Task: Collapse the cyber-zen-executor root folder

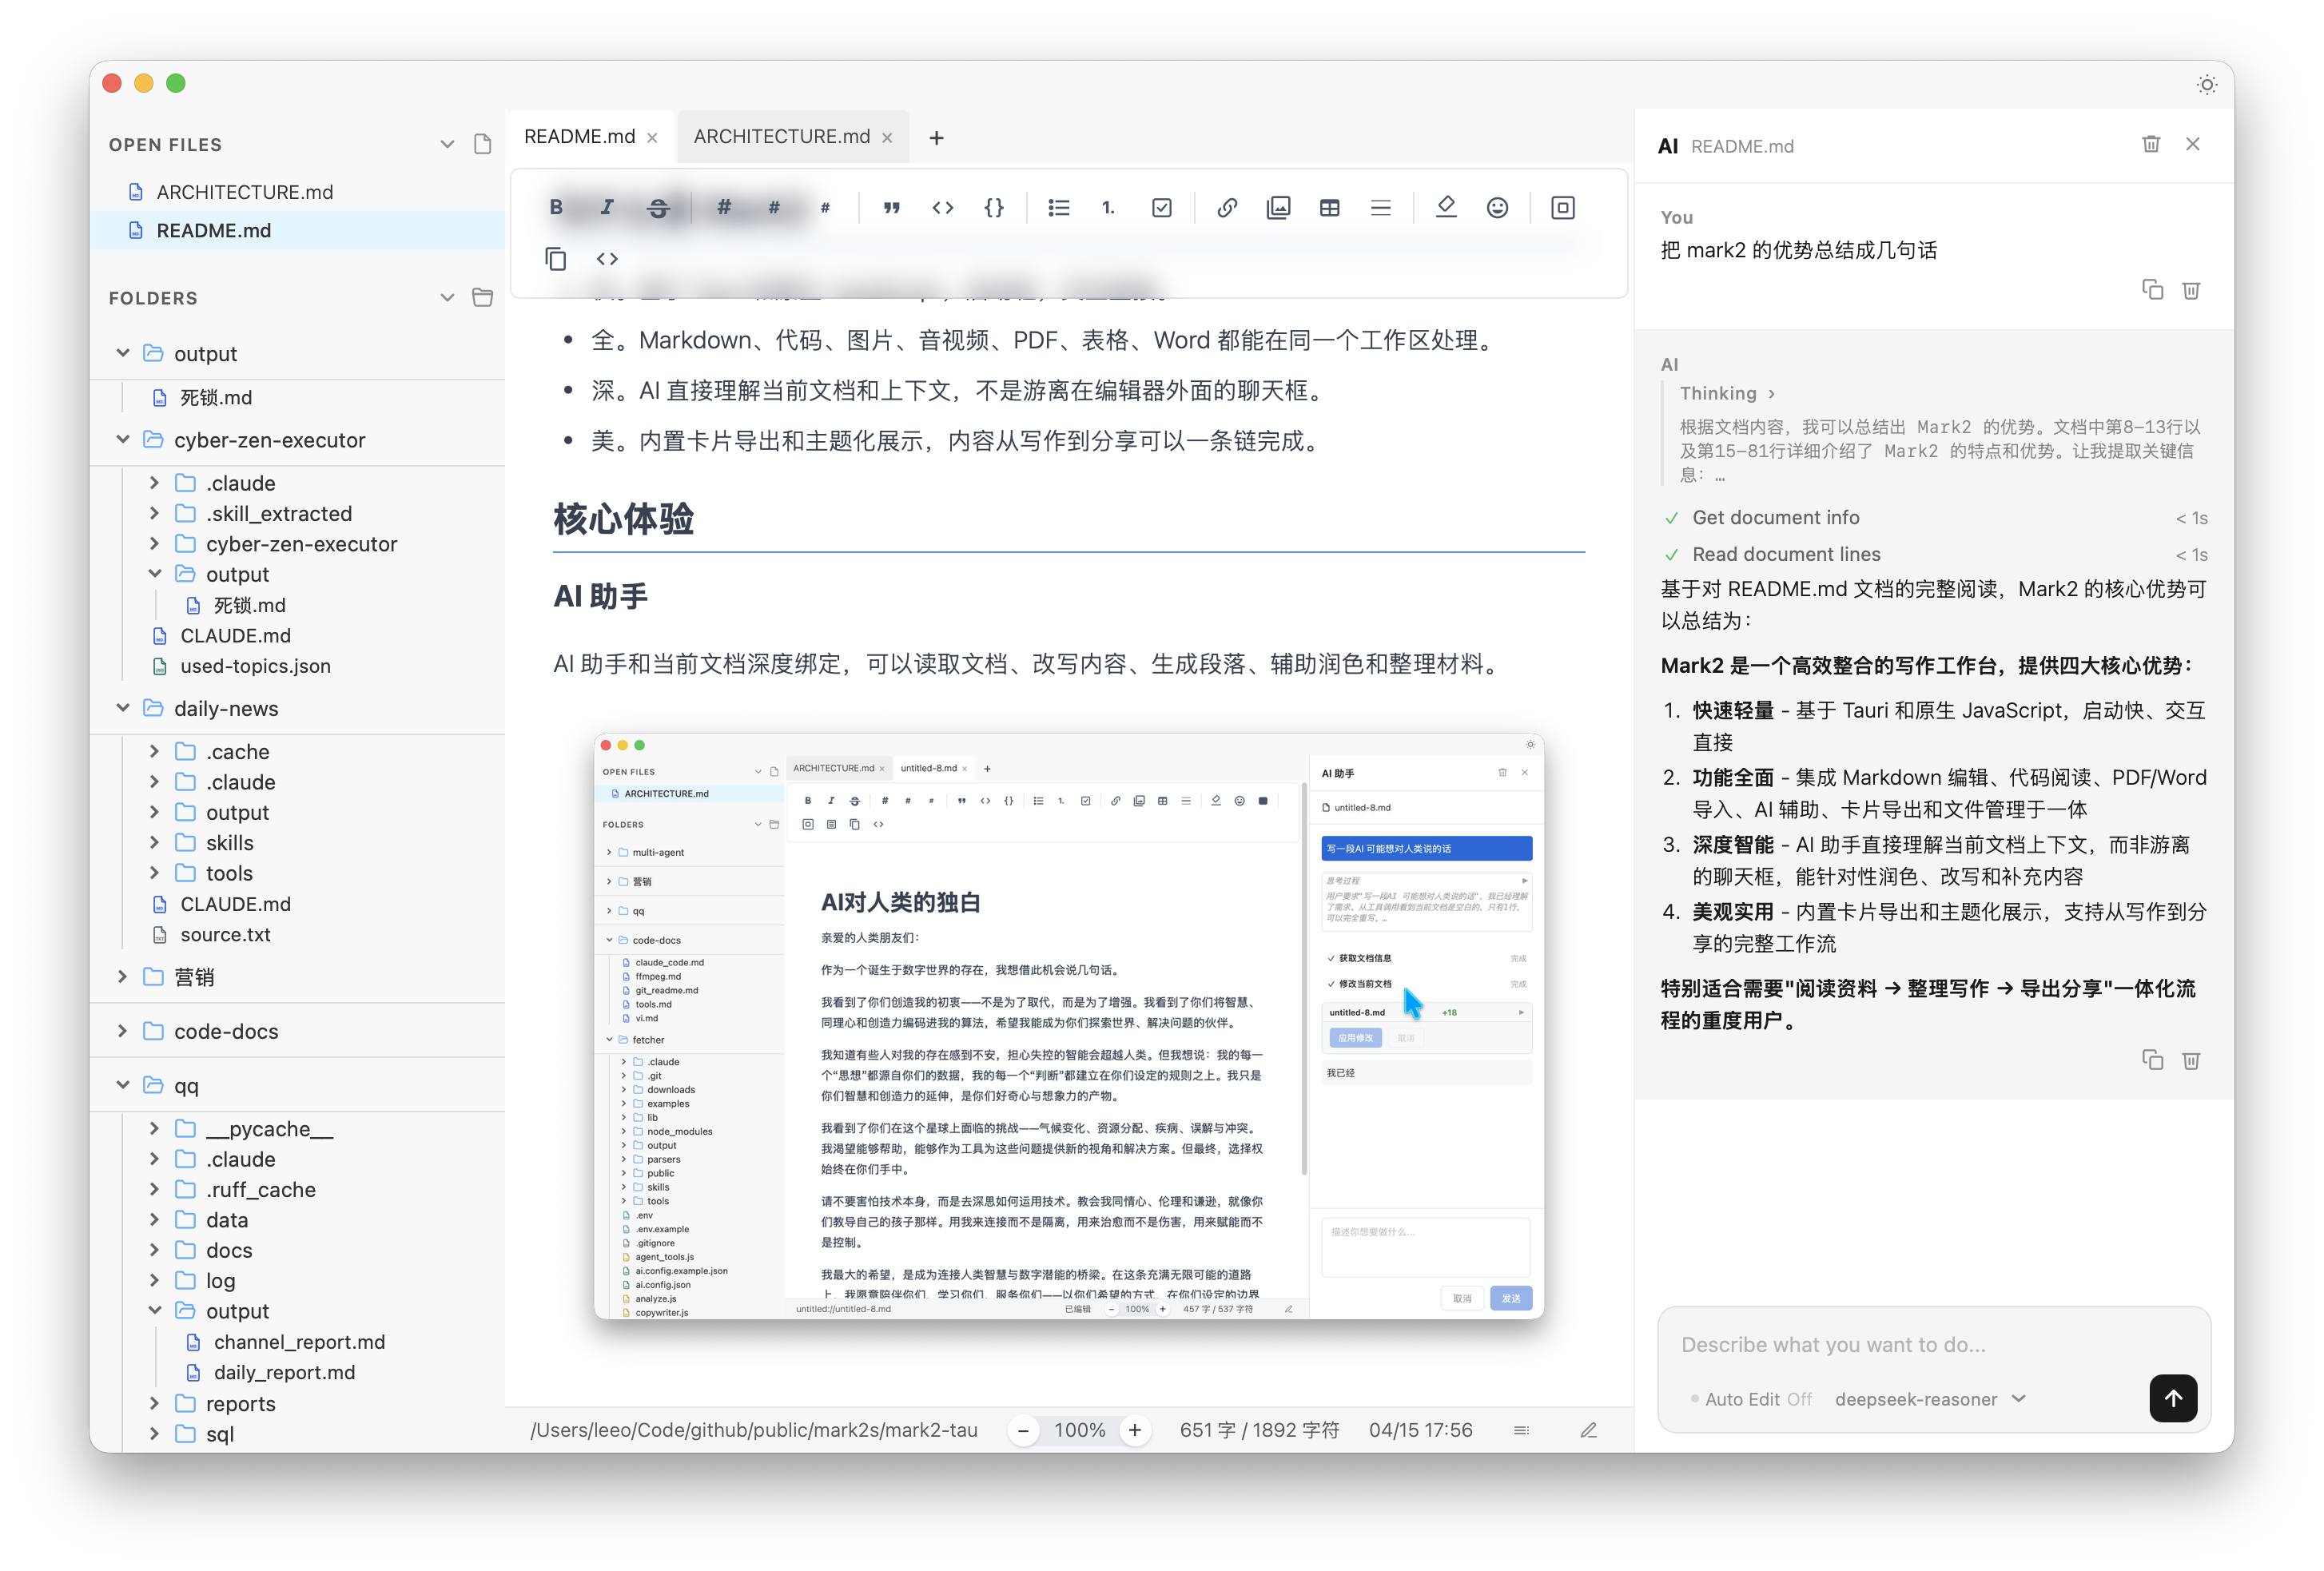Action: [x=123, y=439]
